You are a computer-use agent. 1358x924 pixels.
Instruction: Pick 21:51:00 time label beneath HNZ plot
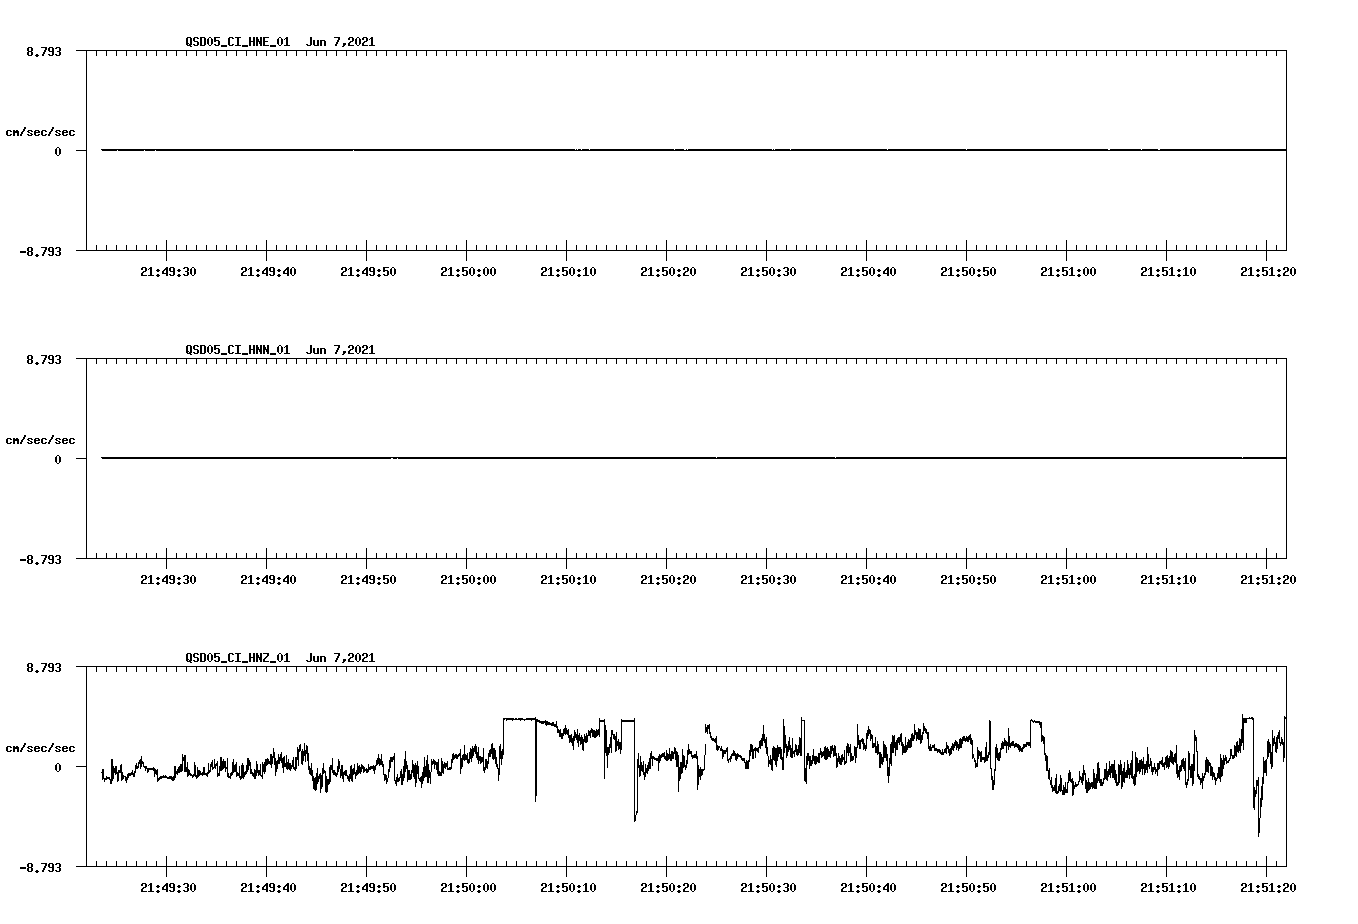click(1068, 888)
